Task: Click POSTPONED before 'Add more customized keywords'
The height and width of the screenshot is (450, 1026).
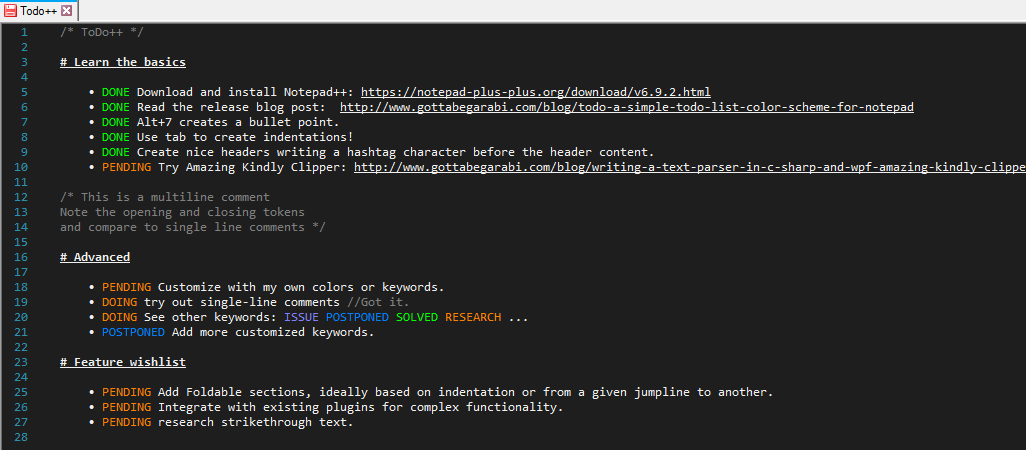Action: (133, 332)
